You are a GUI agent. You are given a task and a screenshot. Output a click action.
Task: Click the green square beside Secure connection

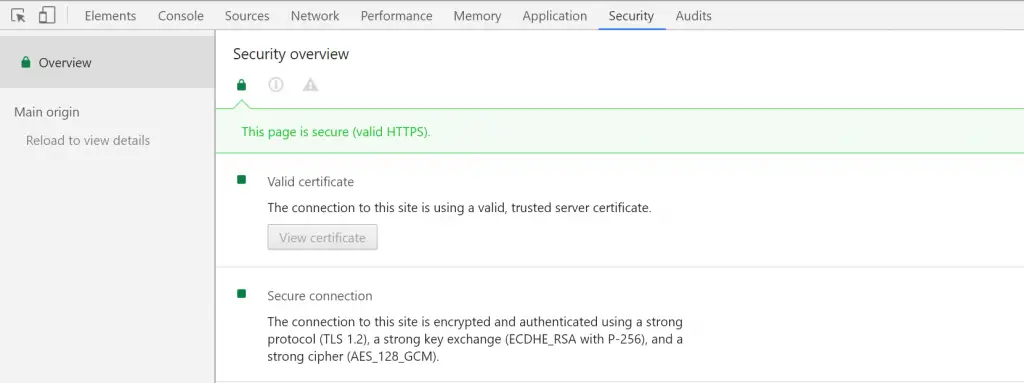[x=242, y=294]
